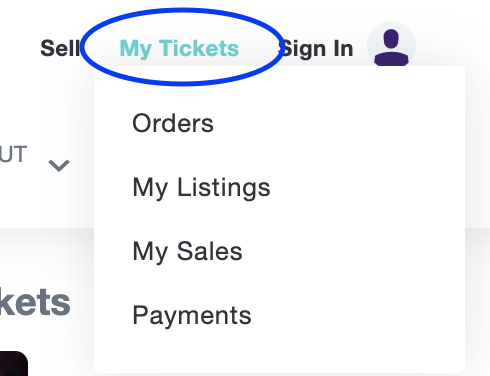Screen dimensions: 490x376
Task: Collapse the downward arrow beside UT
Action: tap(59, 165)
